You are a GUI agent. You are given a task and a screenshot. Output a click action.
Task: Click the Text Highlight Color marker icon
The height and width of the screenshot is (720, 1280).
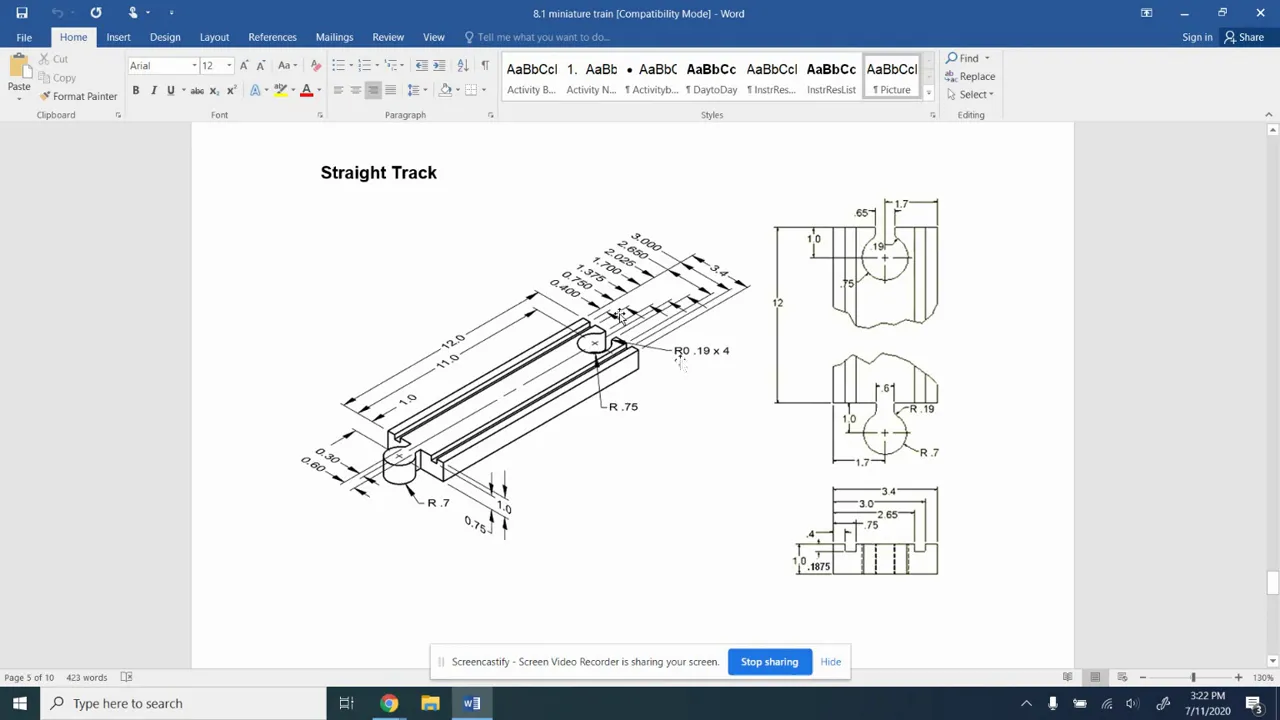281,91
